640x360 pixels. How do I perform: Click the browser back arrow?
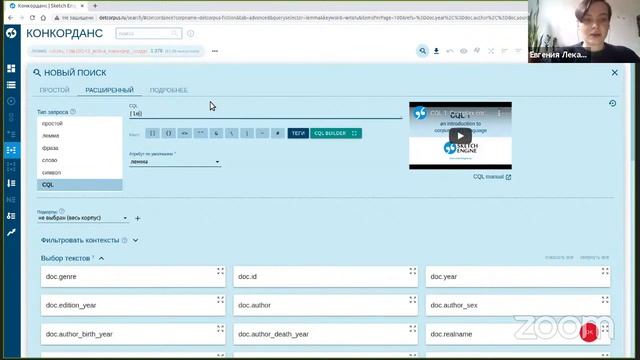[x=11, y=18]
